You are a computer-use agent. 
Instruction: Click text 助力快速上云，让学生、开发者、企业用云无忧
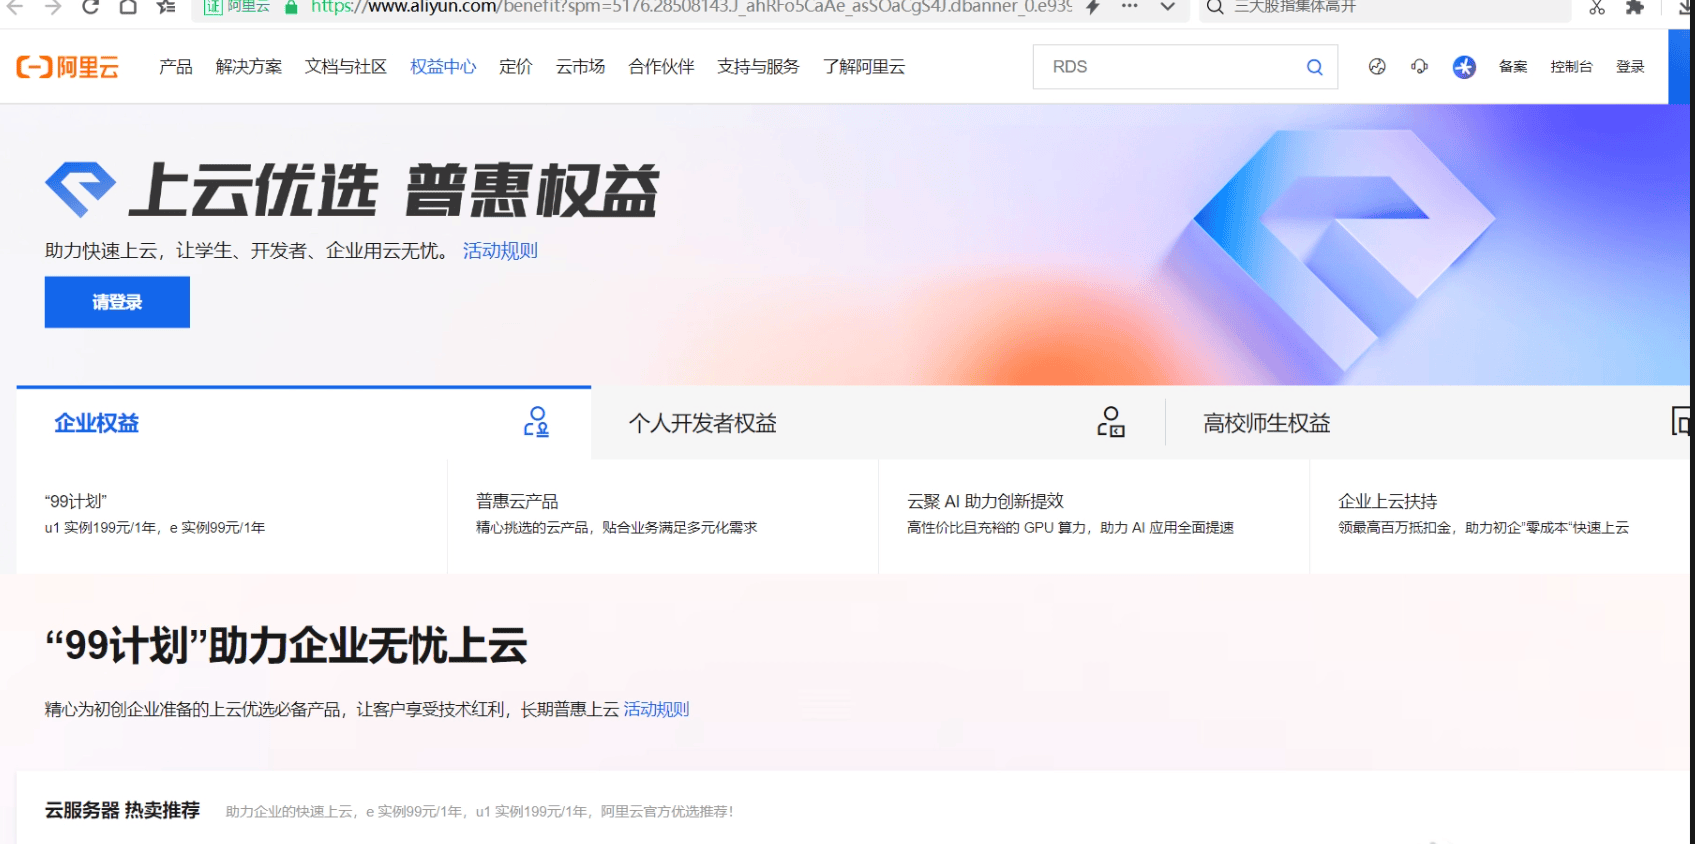pos(248,251)
